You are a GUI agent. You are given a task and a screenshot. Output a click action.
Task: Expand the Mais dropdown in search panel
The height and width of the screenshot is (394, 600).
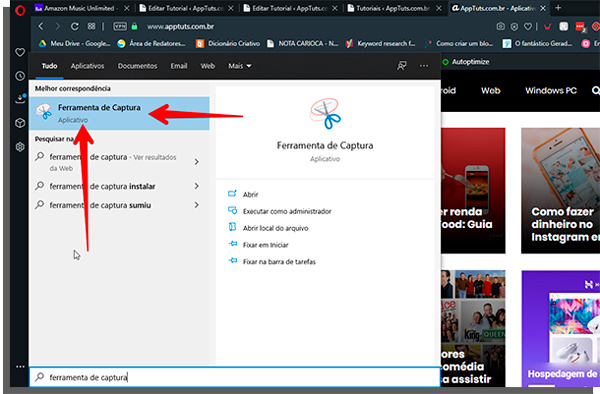point(240,66)
